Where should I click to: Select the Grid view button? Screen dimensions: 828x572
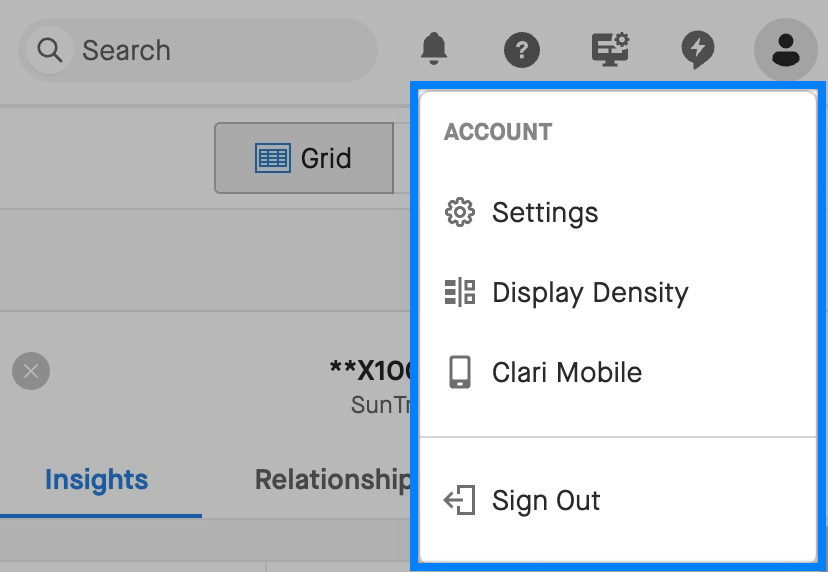(304, 158)
